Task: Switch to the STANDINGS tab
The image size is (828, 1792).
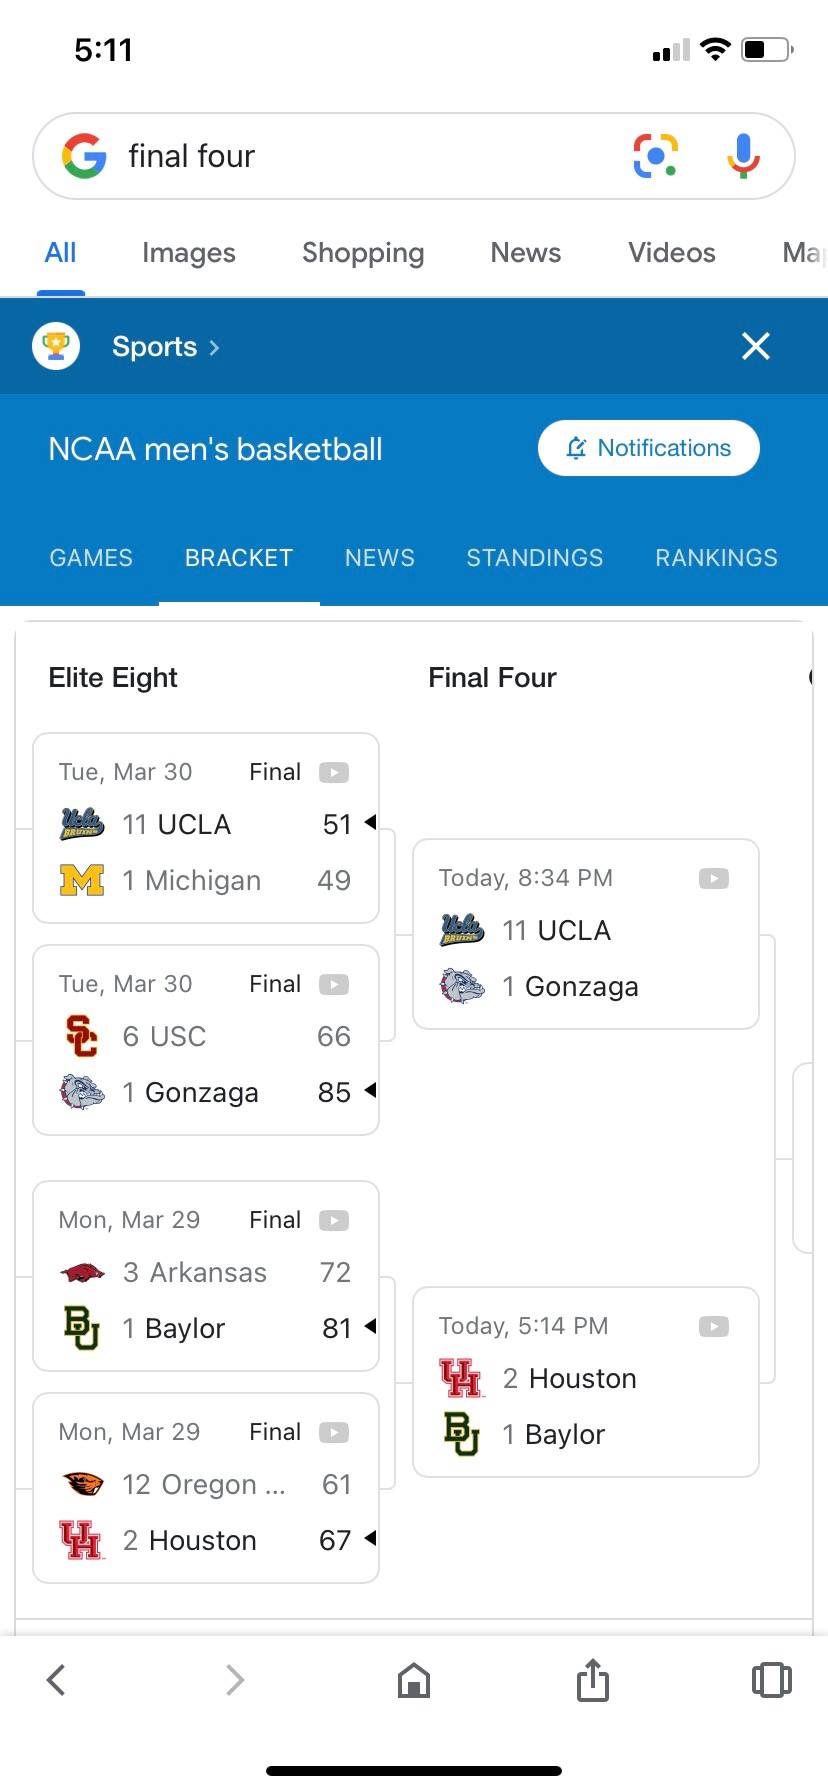Action: pos(535,558)
